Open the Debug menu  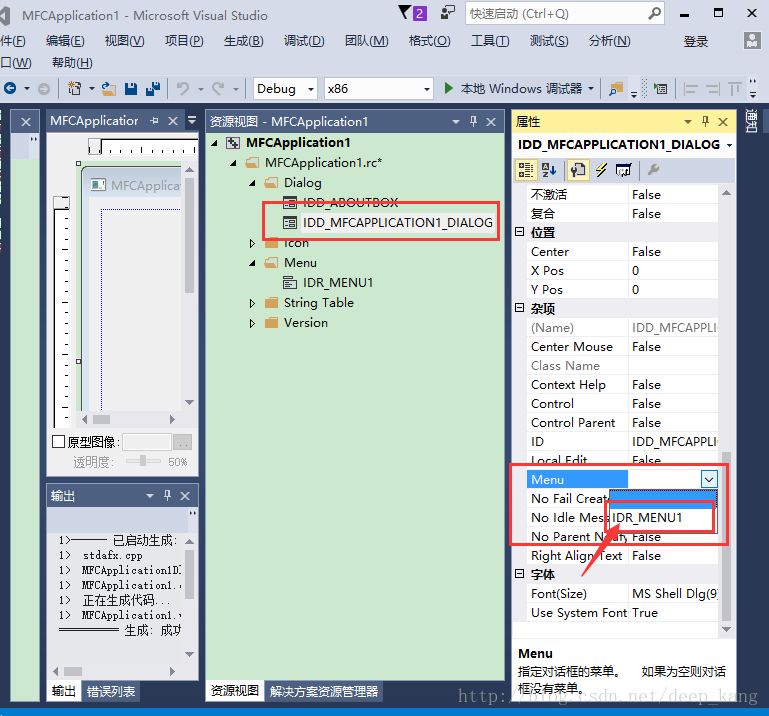click(304, 41)
